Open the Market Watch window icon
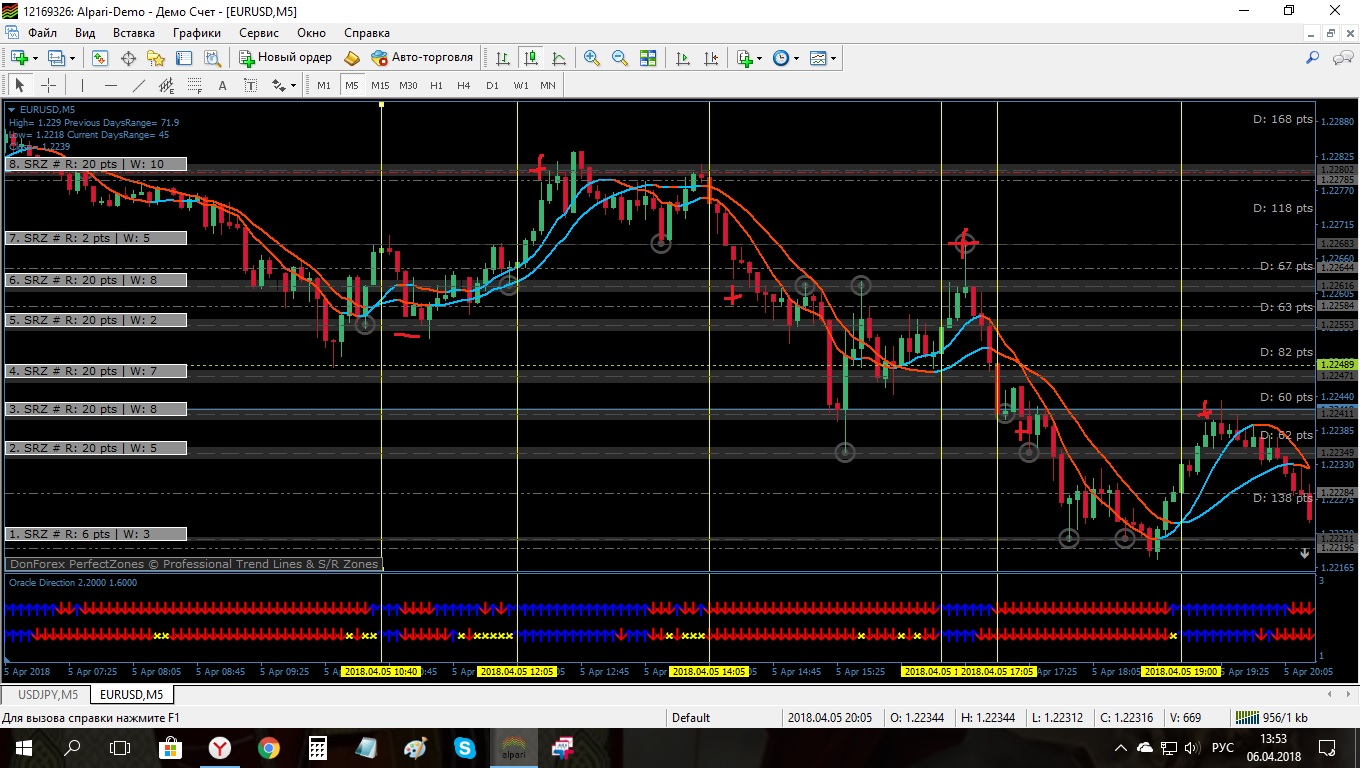Screen dimensions: 1360x768 click(100, 58)
